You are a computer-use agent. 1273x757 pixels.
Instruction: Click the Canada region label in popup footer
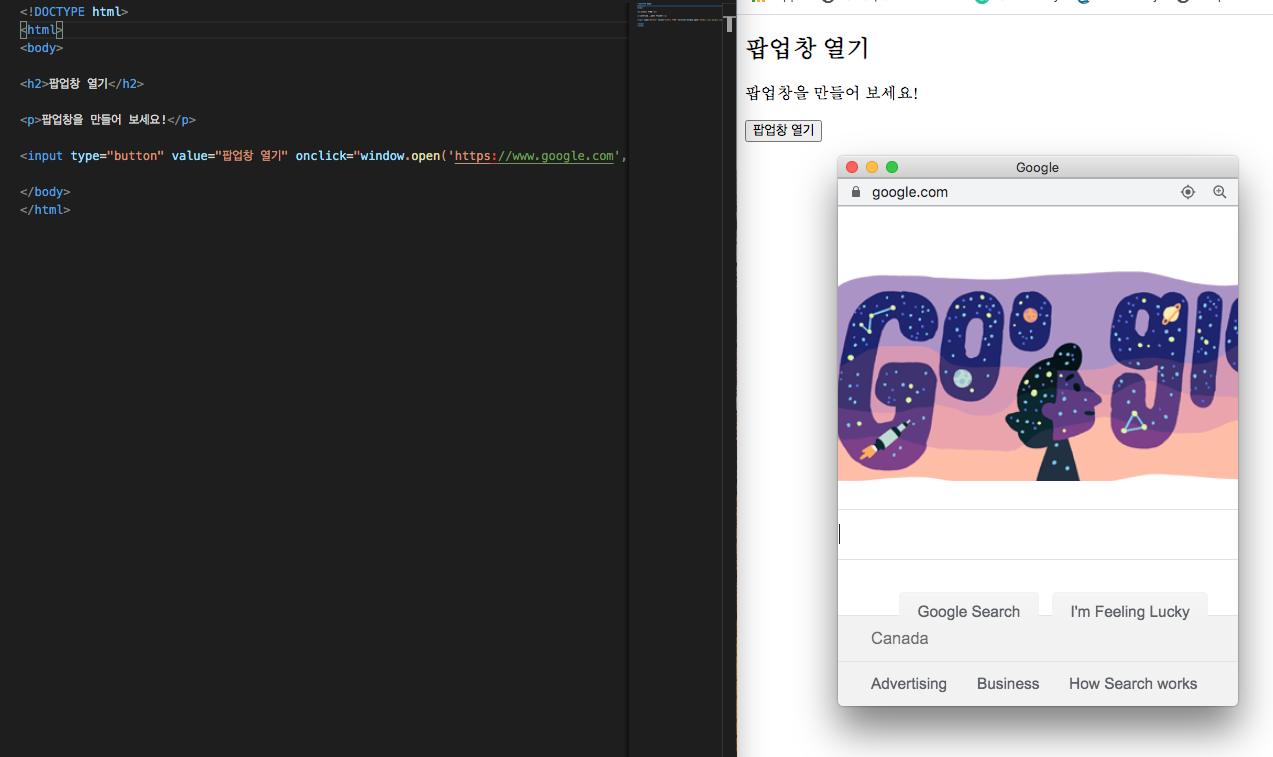coord(900,638)
